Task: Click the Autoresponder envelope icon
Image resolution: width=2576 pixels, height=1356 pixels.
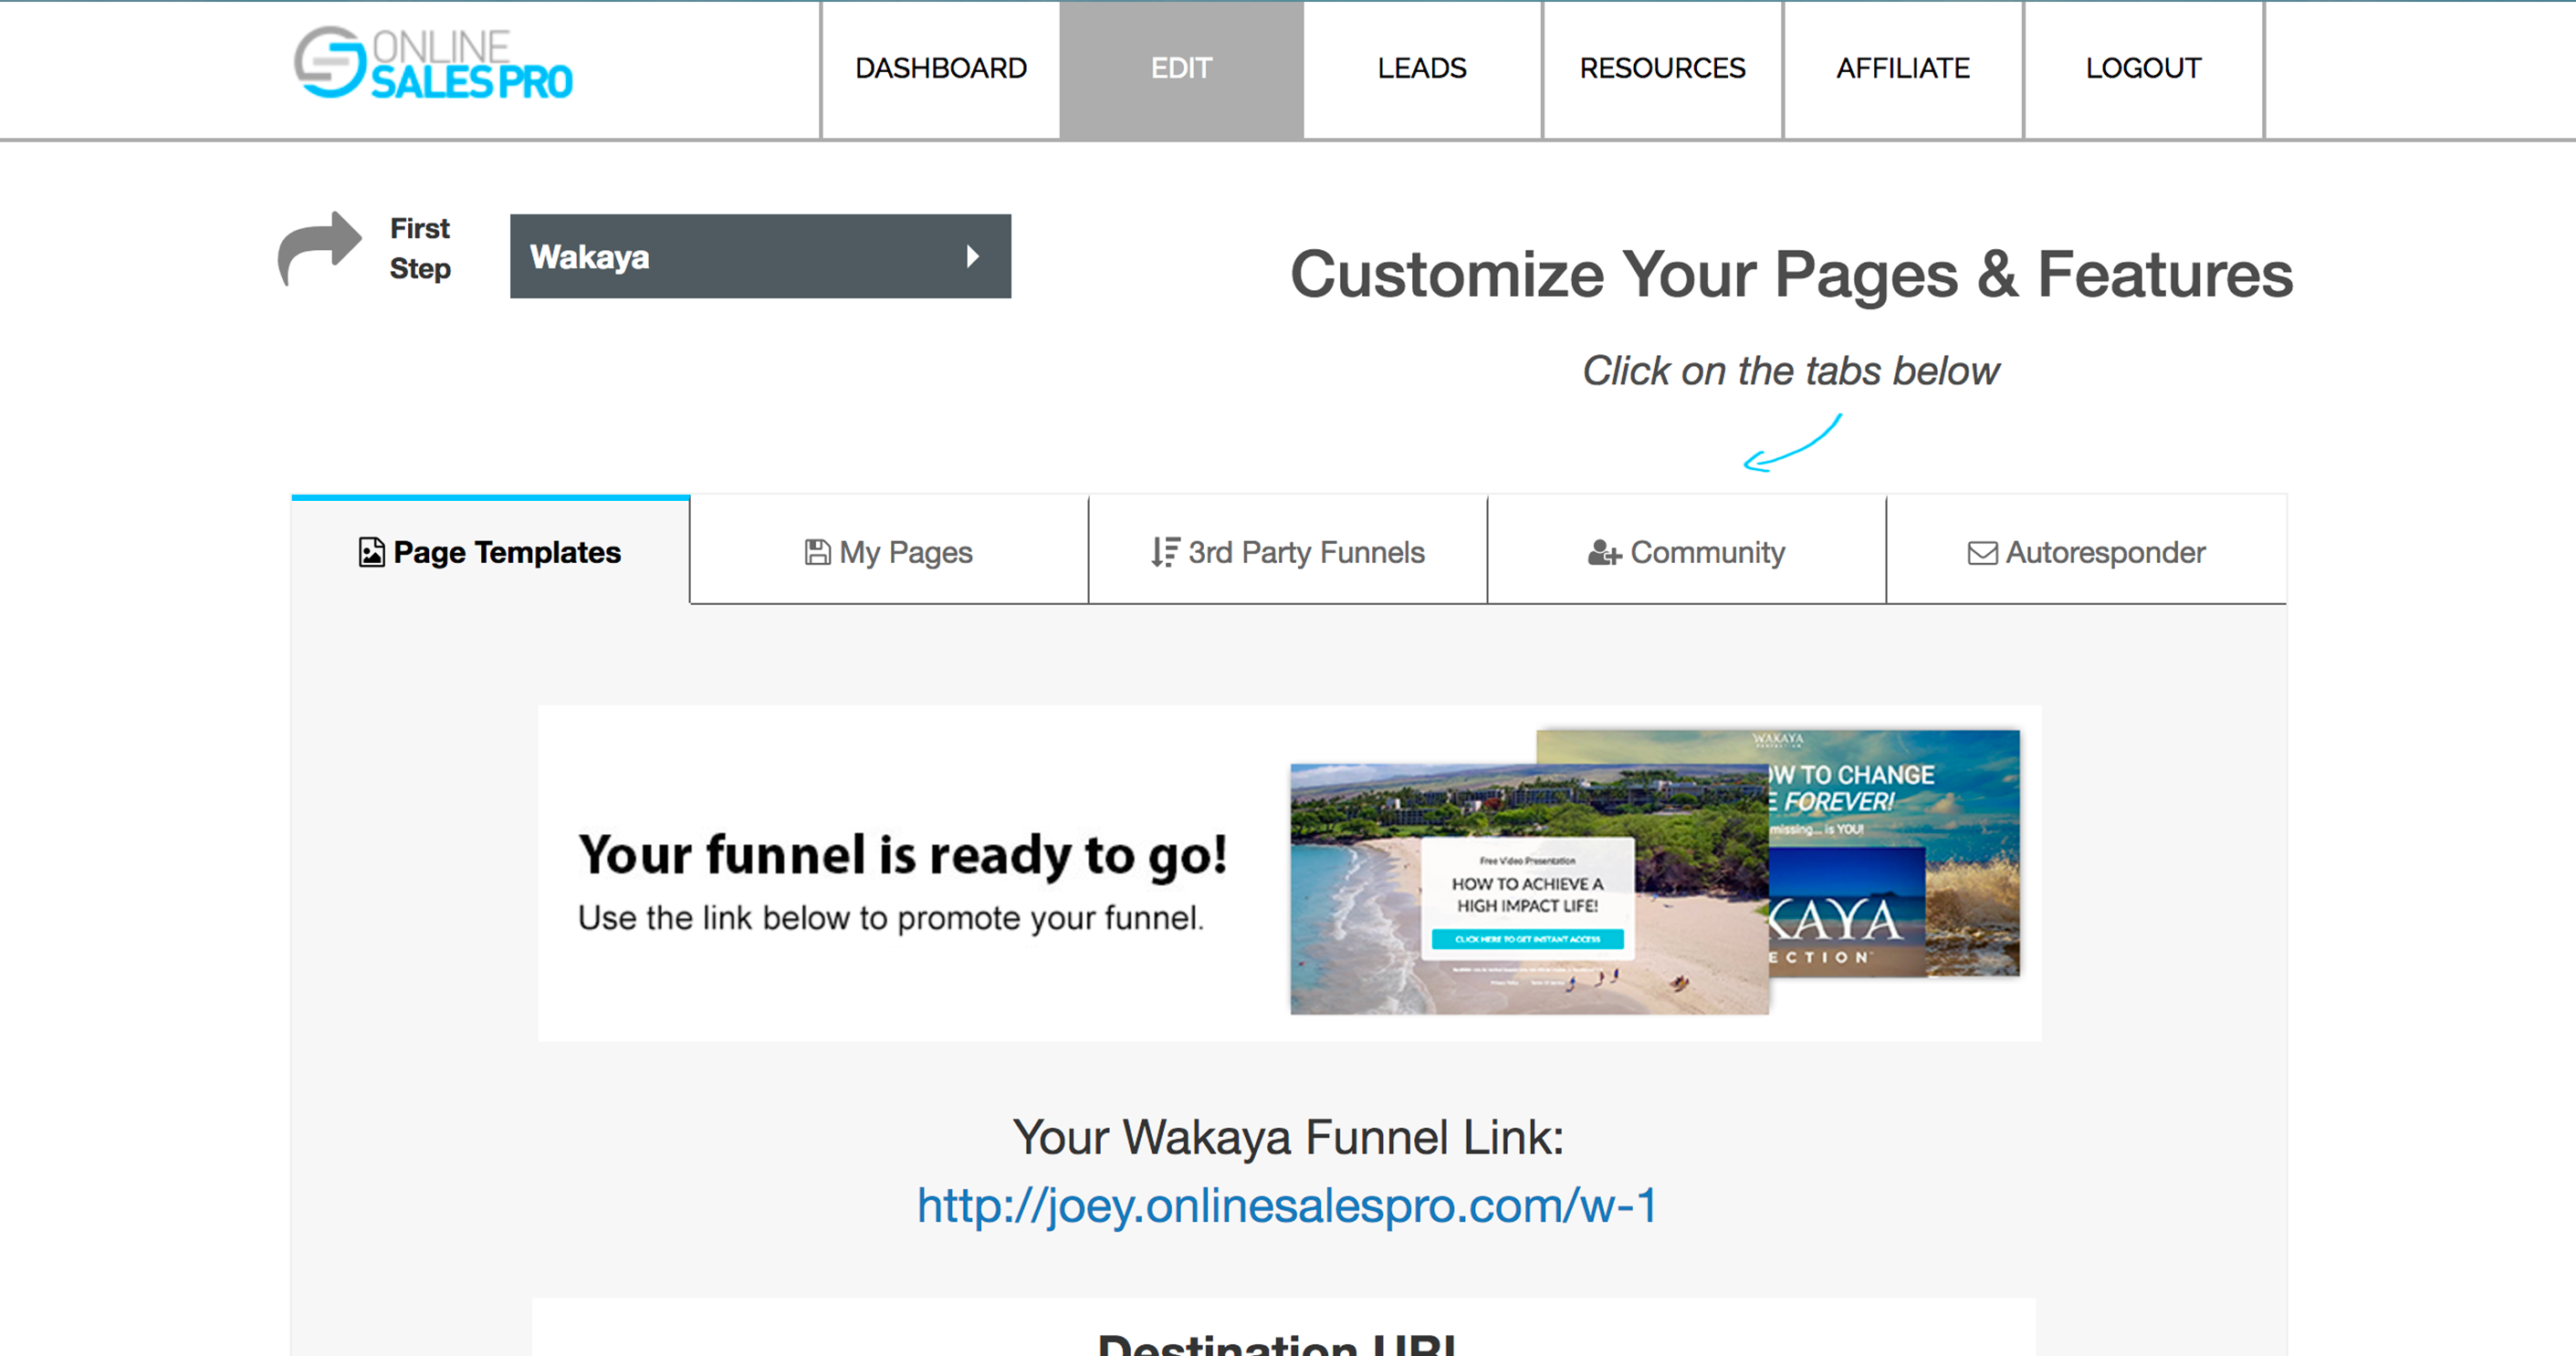Action: click(x=1981, y=553)
